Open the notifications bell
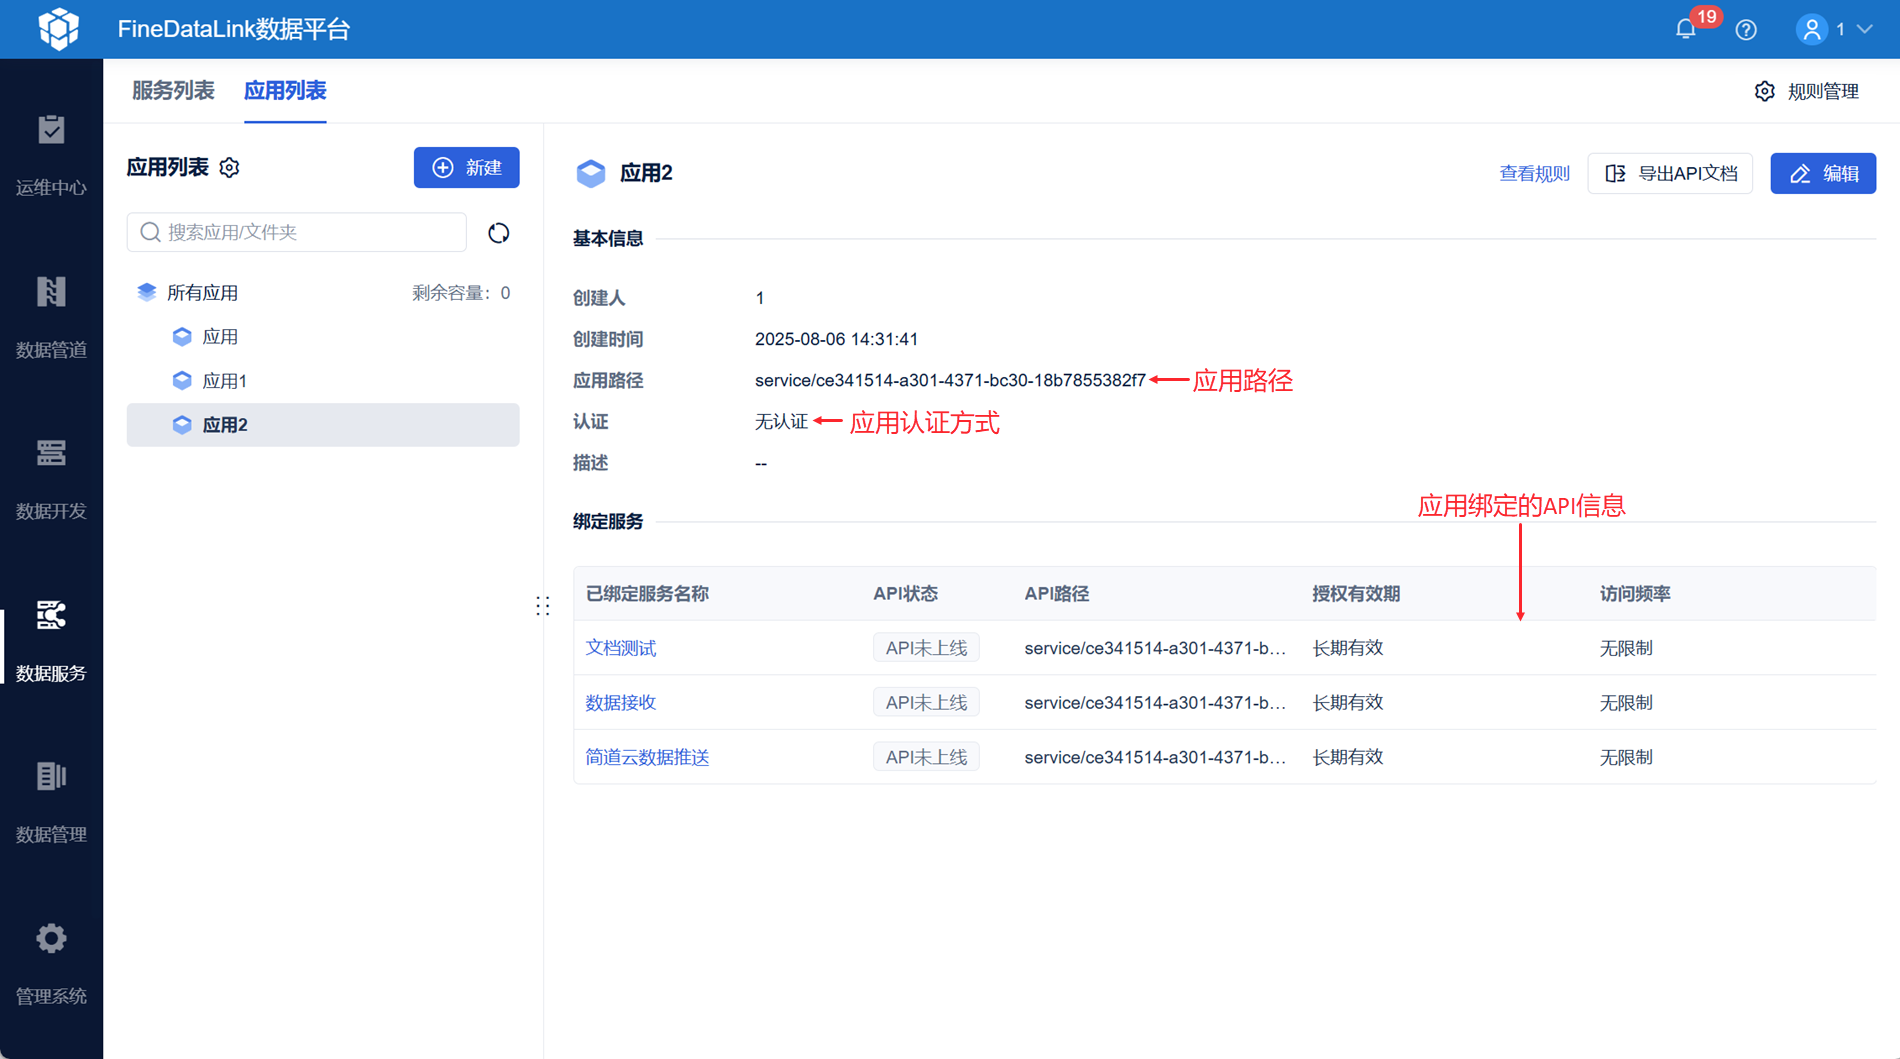The height and width of the screenshot is (1059, 1900). pos(1686,30)
